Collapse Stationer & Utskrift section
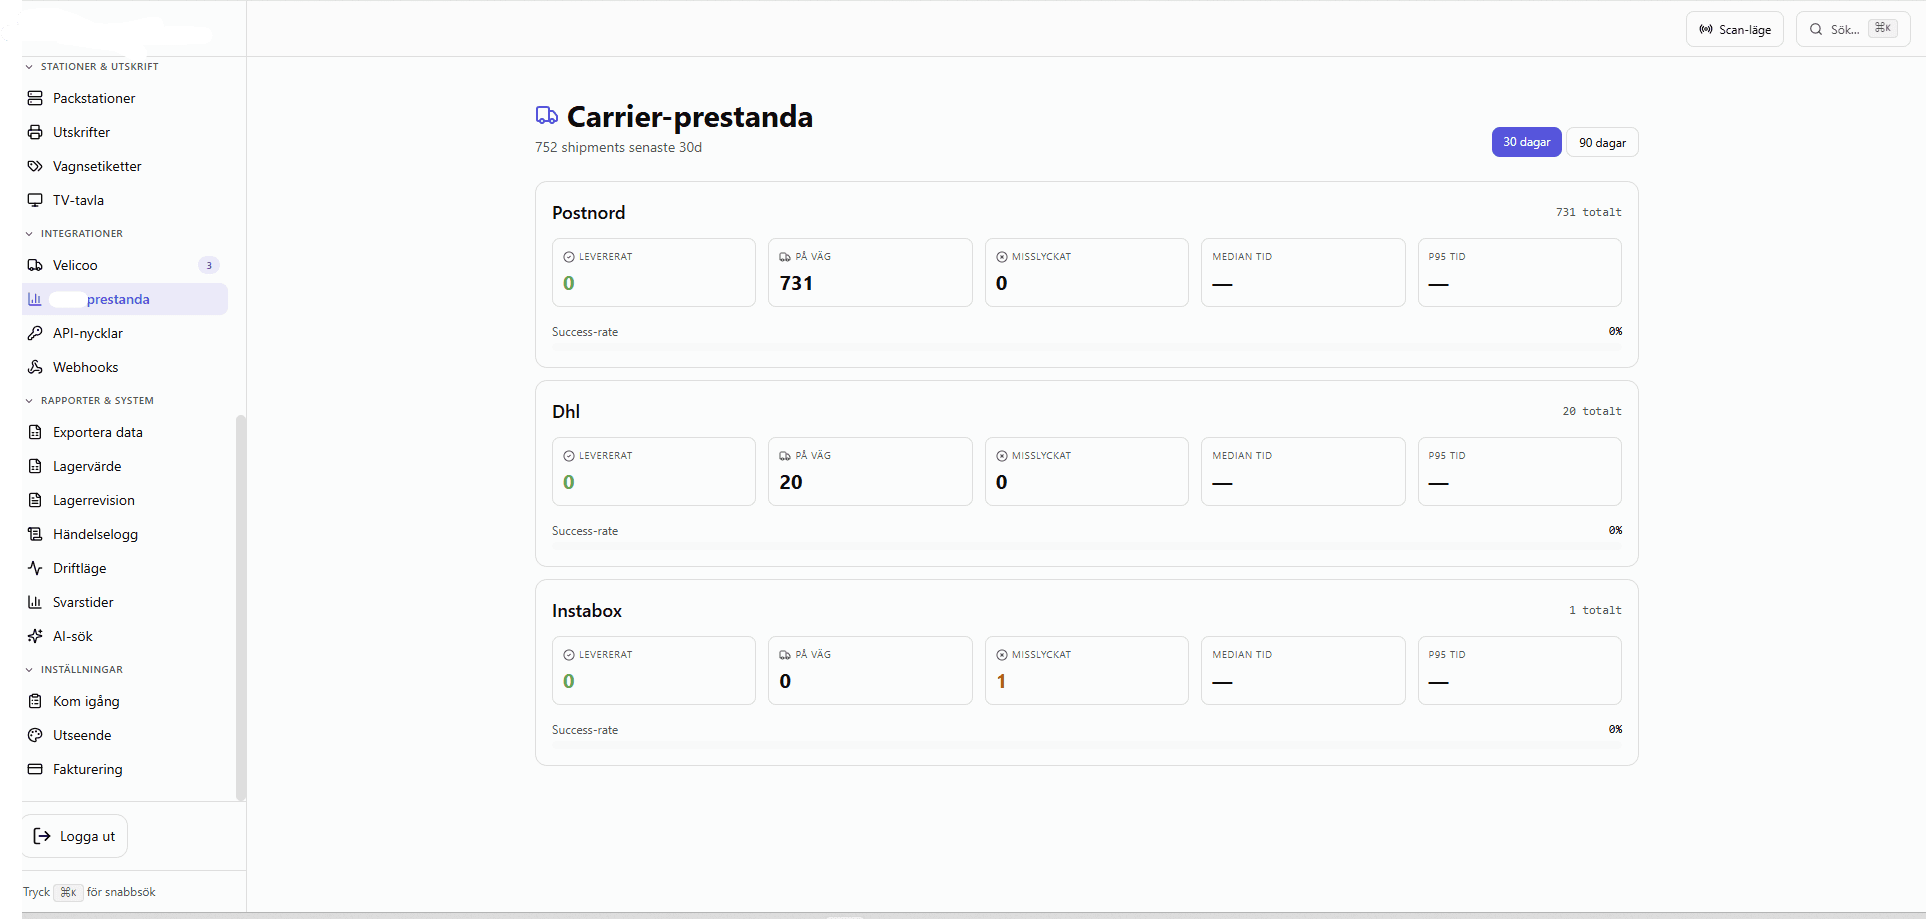The image size is (1926, 919). click(x=91, y=66)
